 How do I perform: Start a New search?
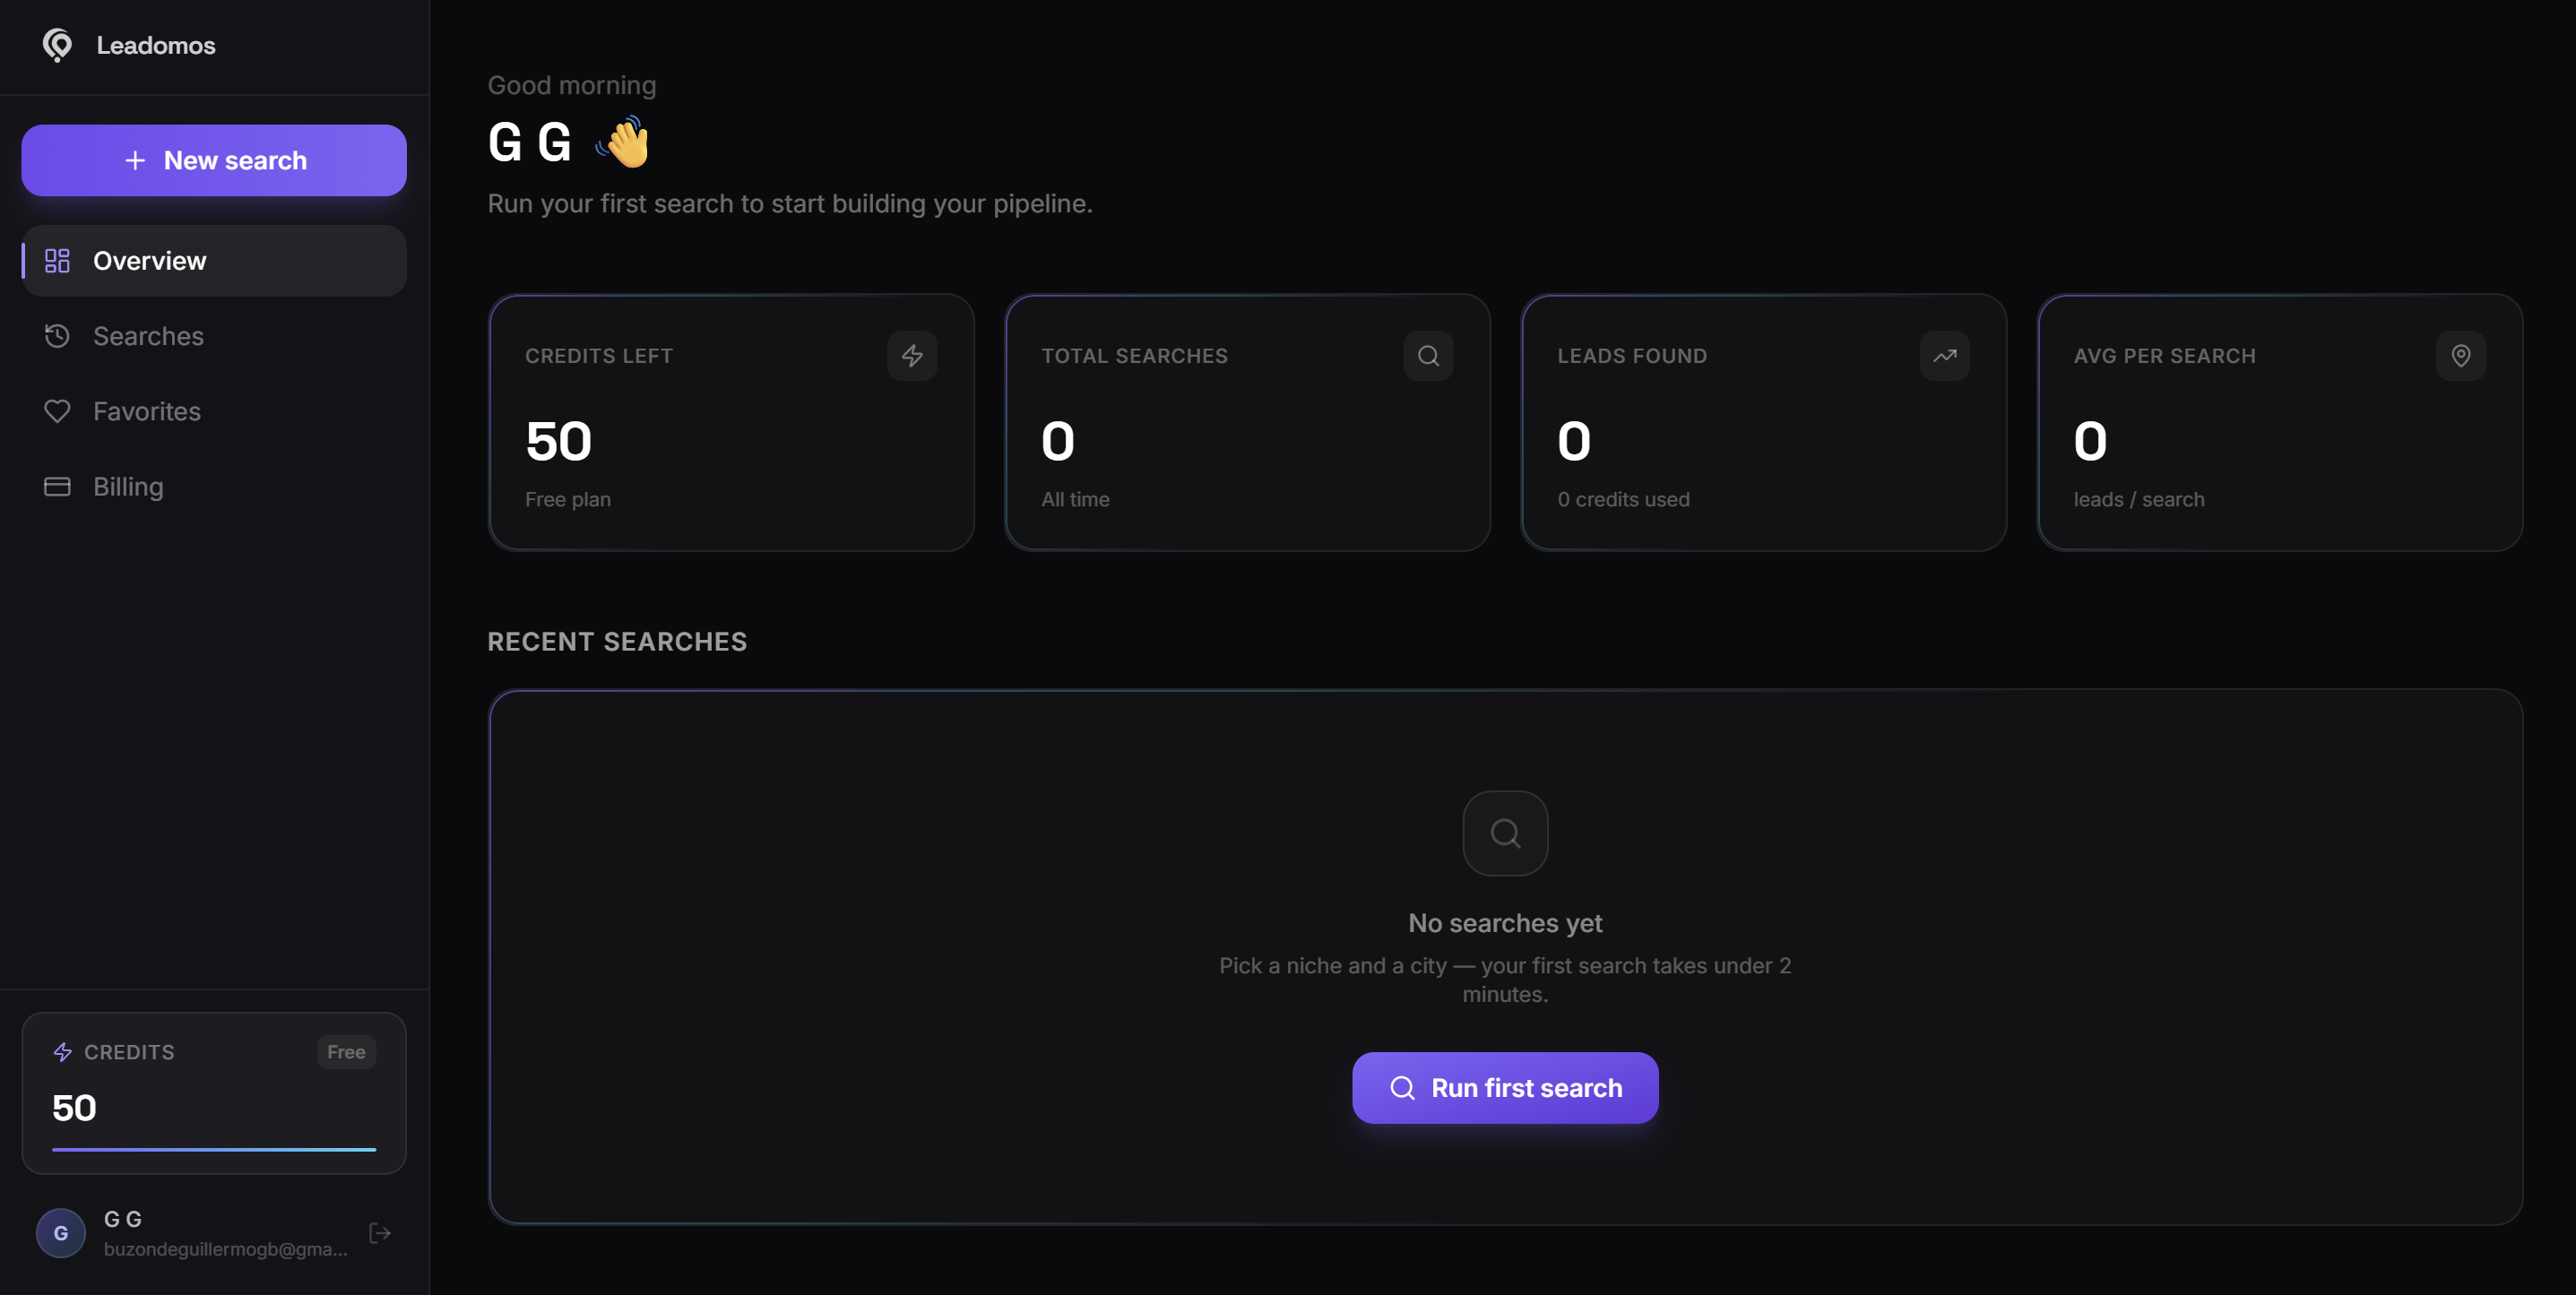point(214,160)
